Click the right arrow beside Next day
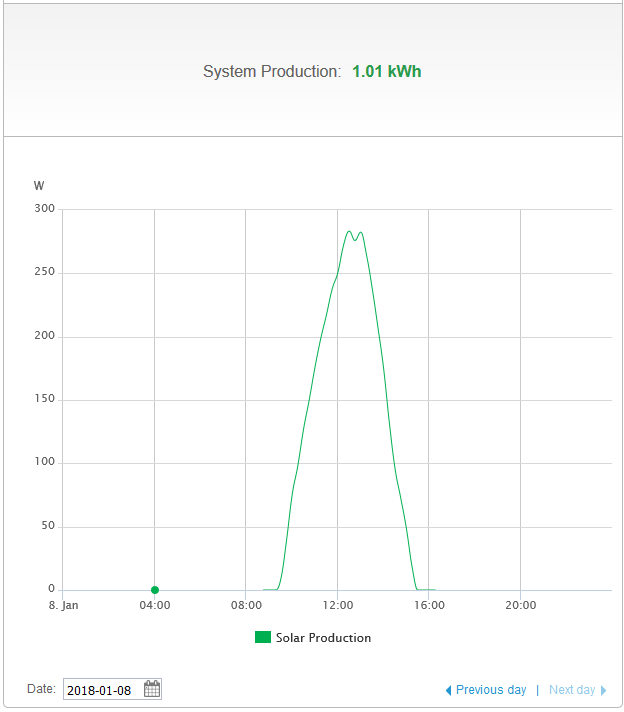 603,690
